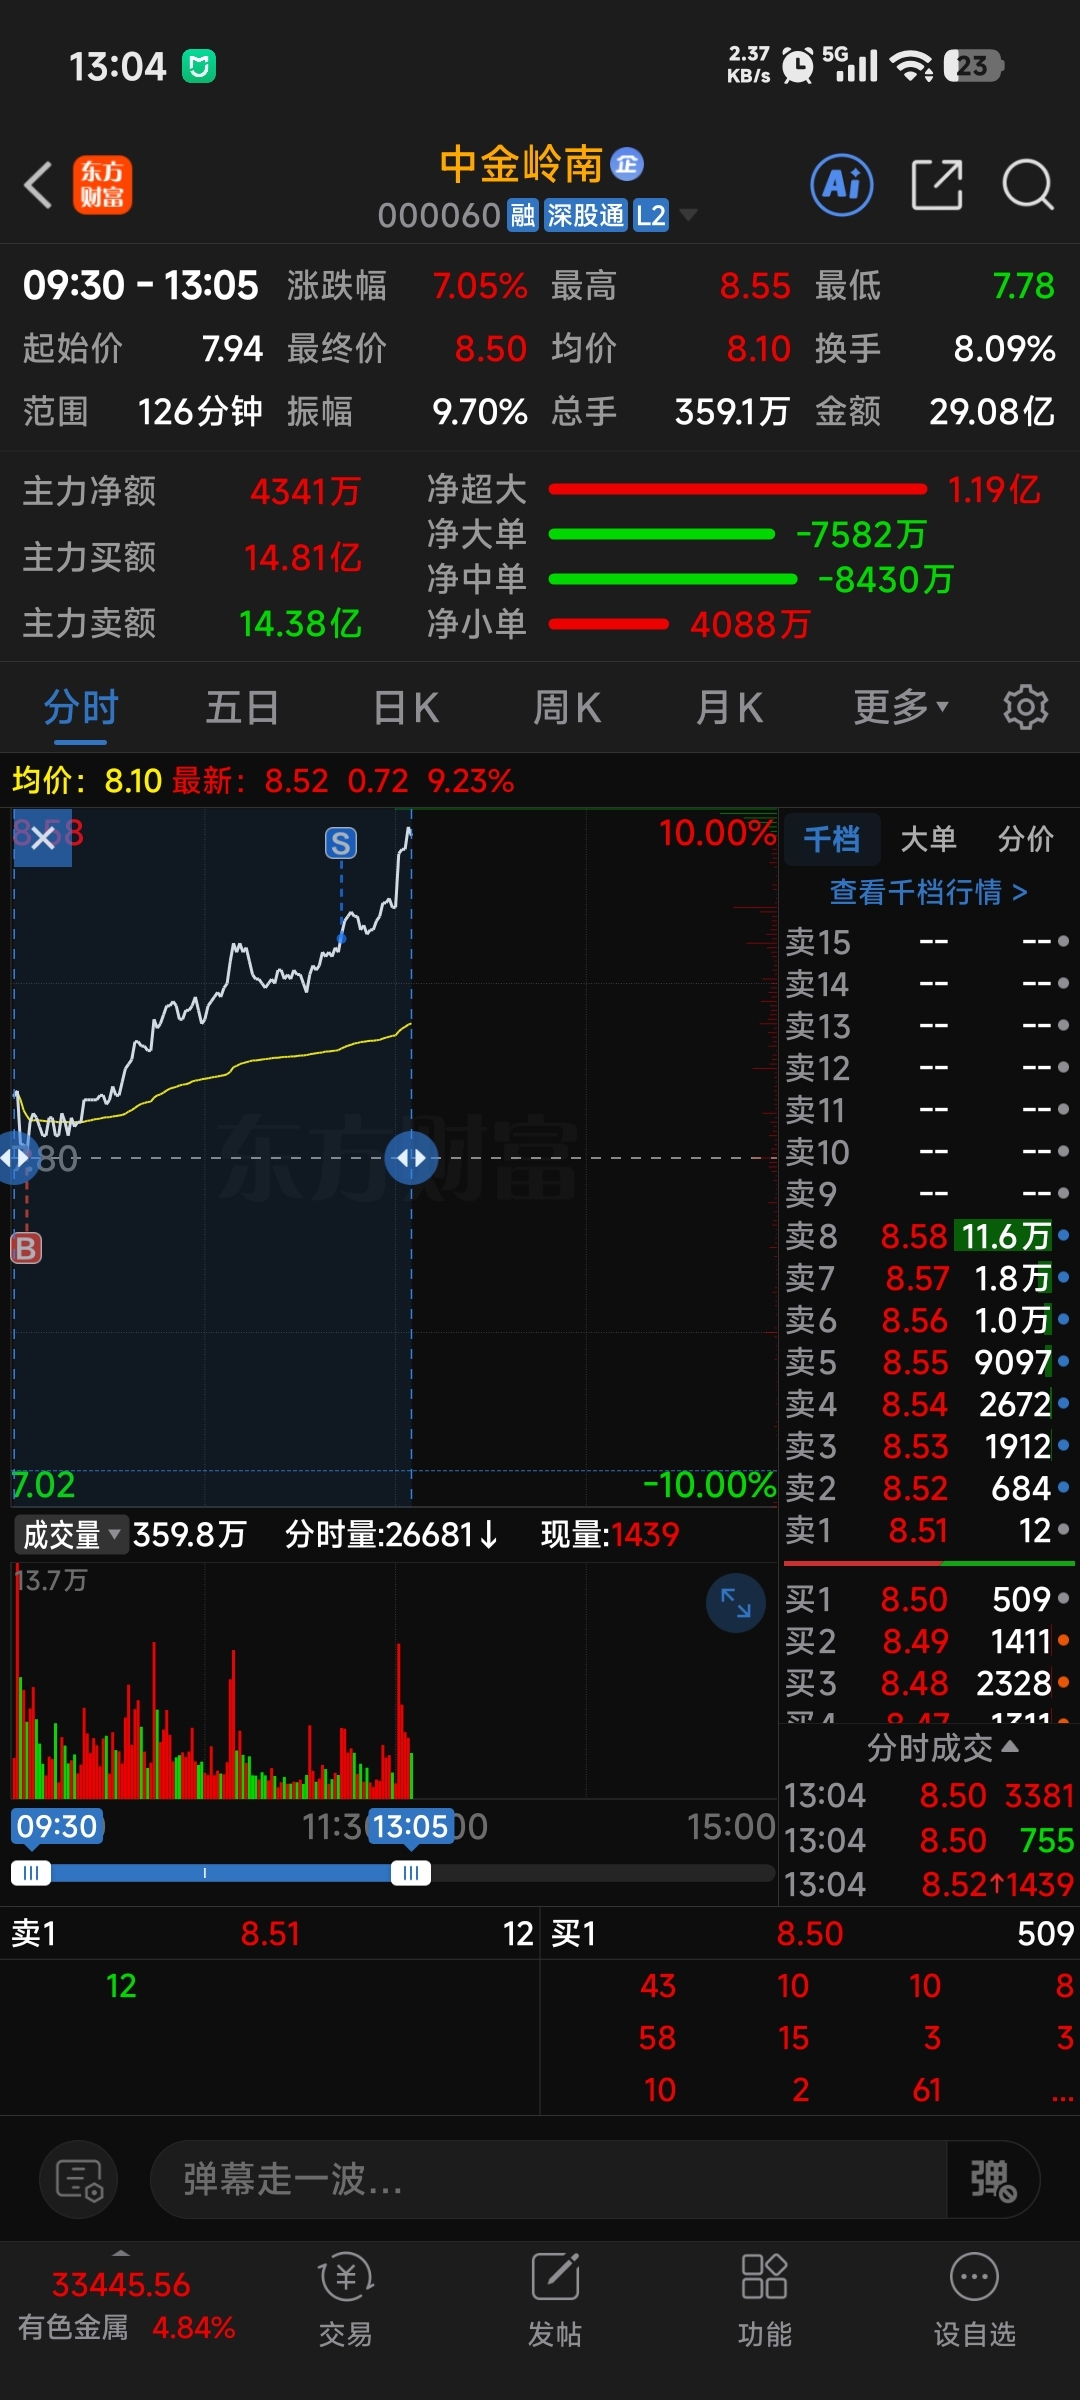Open the search magnifier icon
Screen dimensions: 1080x2400
[1028, 185]
